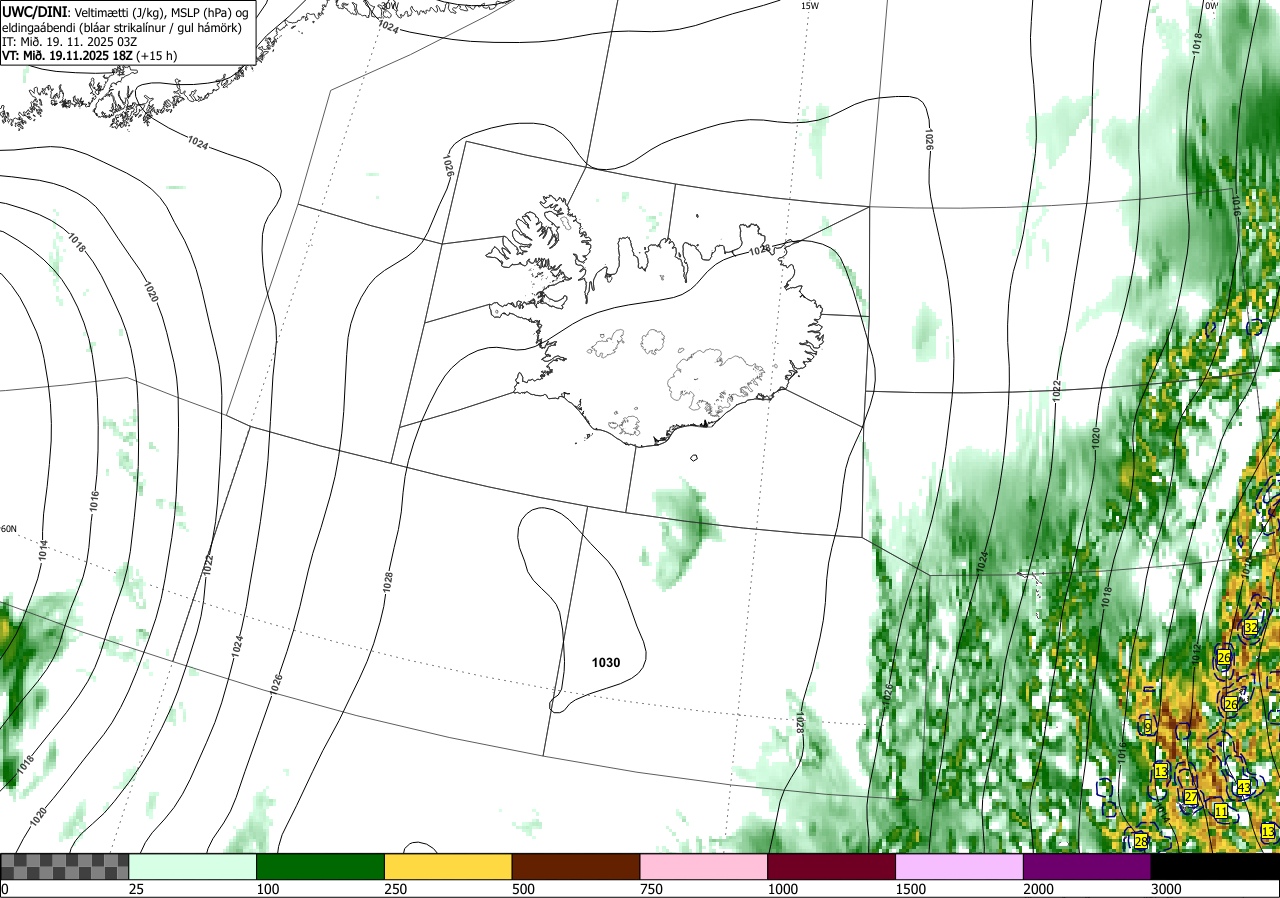Click the legend value 2000
1280x898 pixels.
[1040, 889]
